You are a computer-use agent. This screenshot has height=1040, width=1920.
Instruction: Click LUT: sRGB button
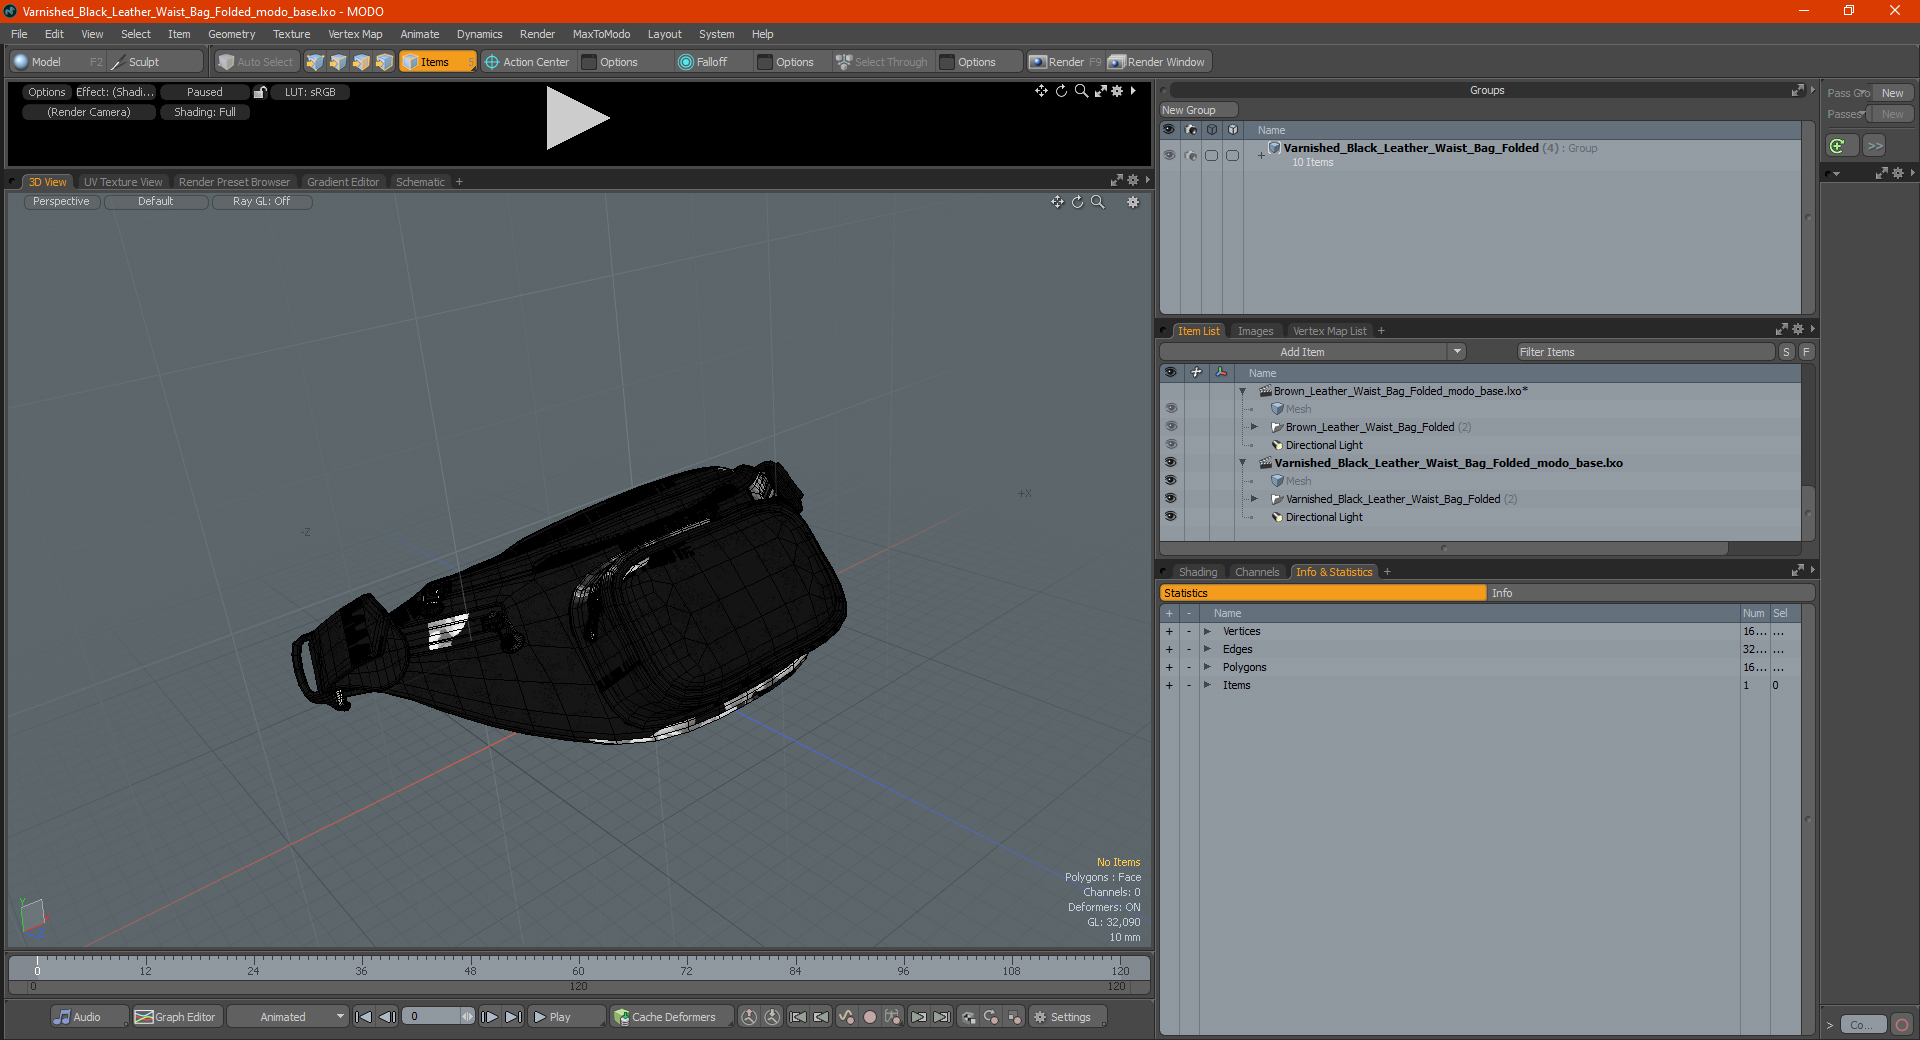coord(310,92)
